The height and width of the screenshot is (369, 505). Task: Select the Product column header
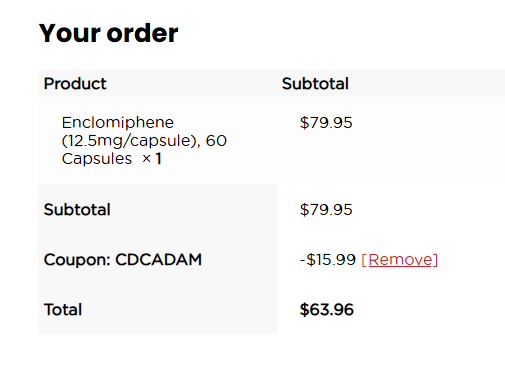tap(75, 83)
